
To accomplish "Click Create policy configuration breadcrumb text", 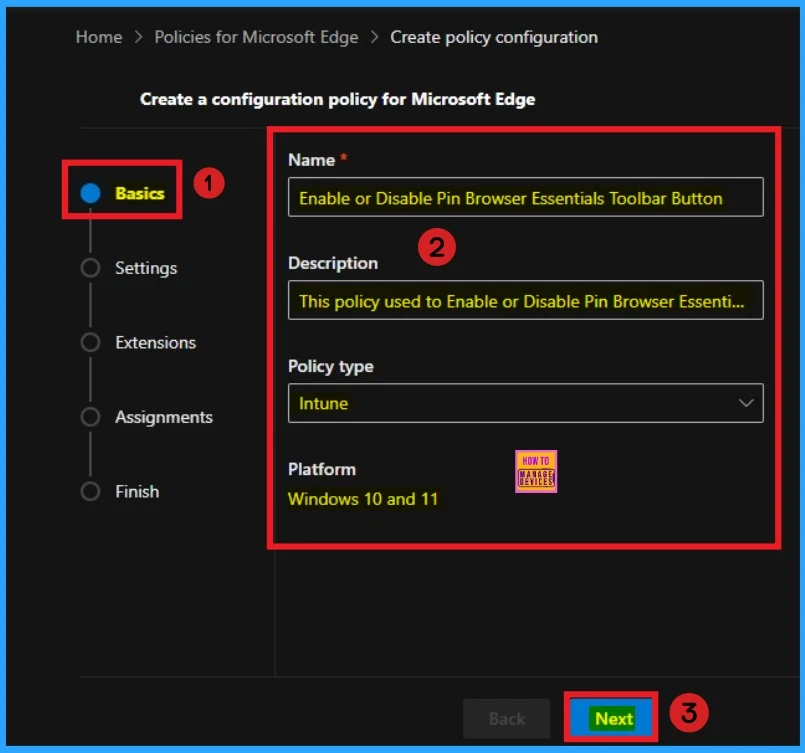I will click(494, 37).
